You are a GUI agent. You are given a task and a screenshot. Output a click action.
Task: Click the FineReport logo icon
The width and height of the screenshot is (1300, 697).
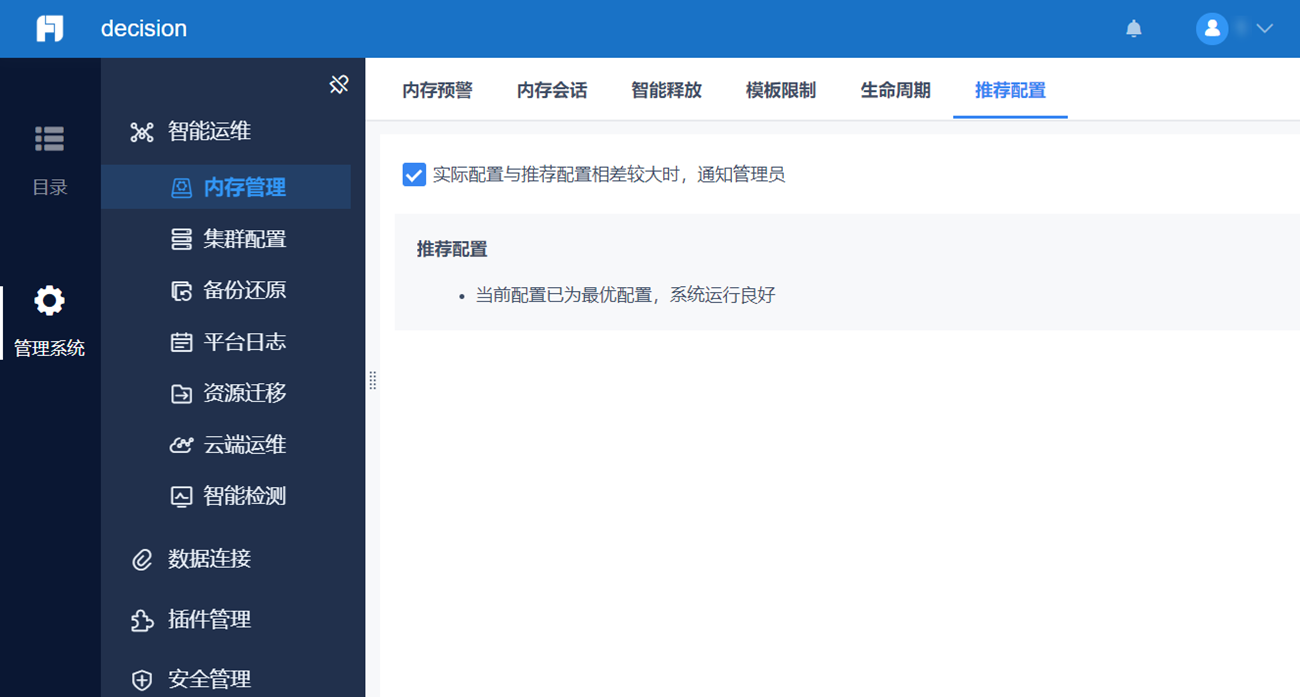point(50,28)
